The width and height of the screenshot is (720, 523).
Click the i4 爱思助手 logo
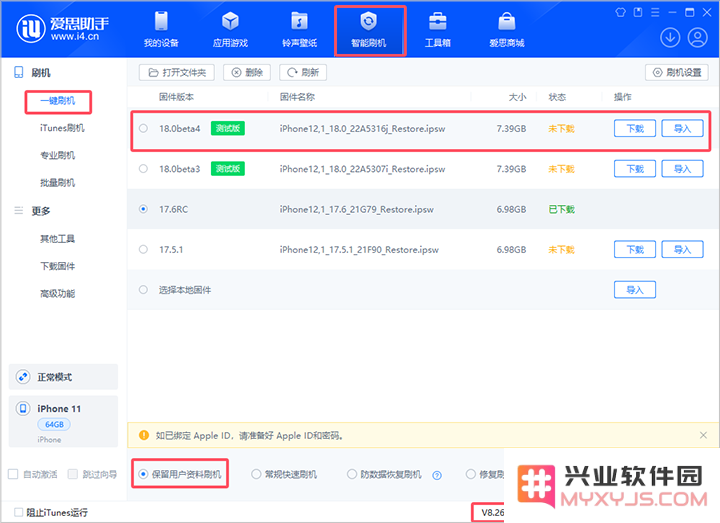tap(63, 28)
